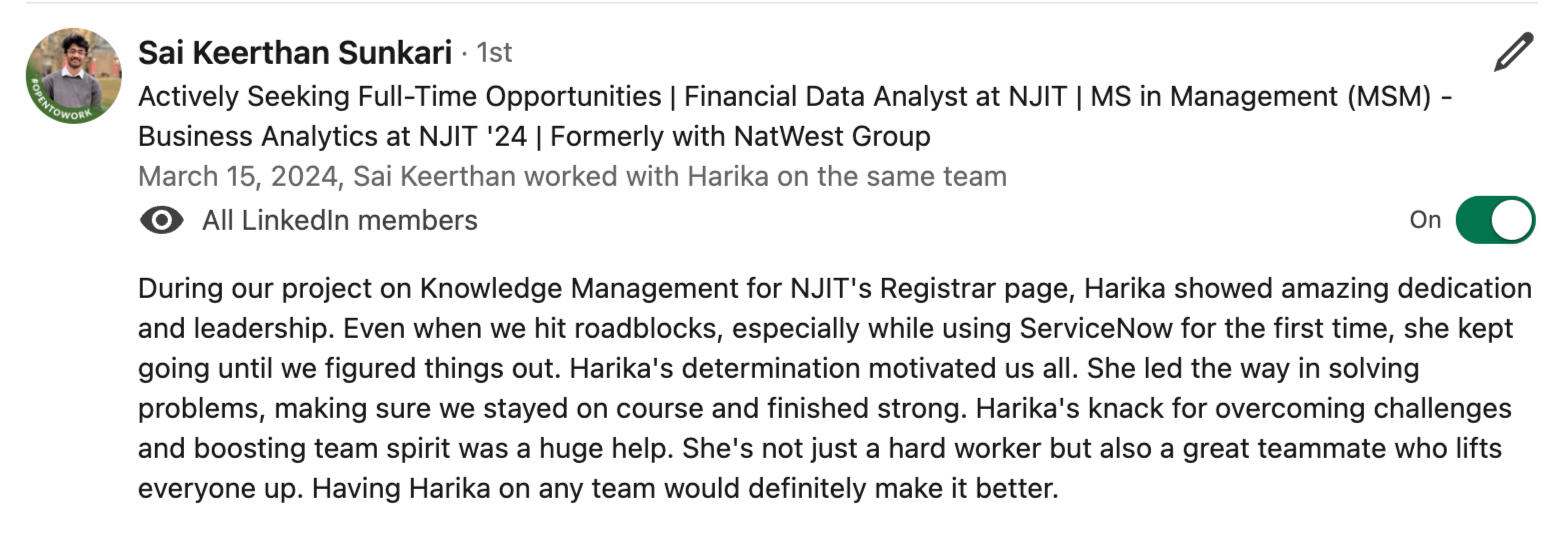Screen dimensions: 1566x543
Task: Click the pencil edit icon
Action: pos(1513,52)
